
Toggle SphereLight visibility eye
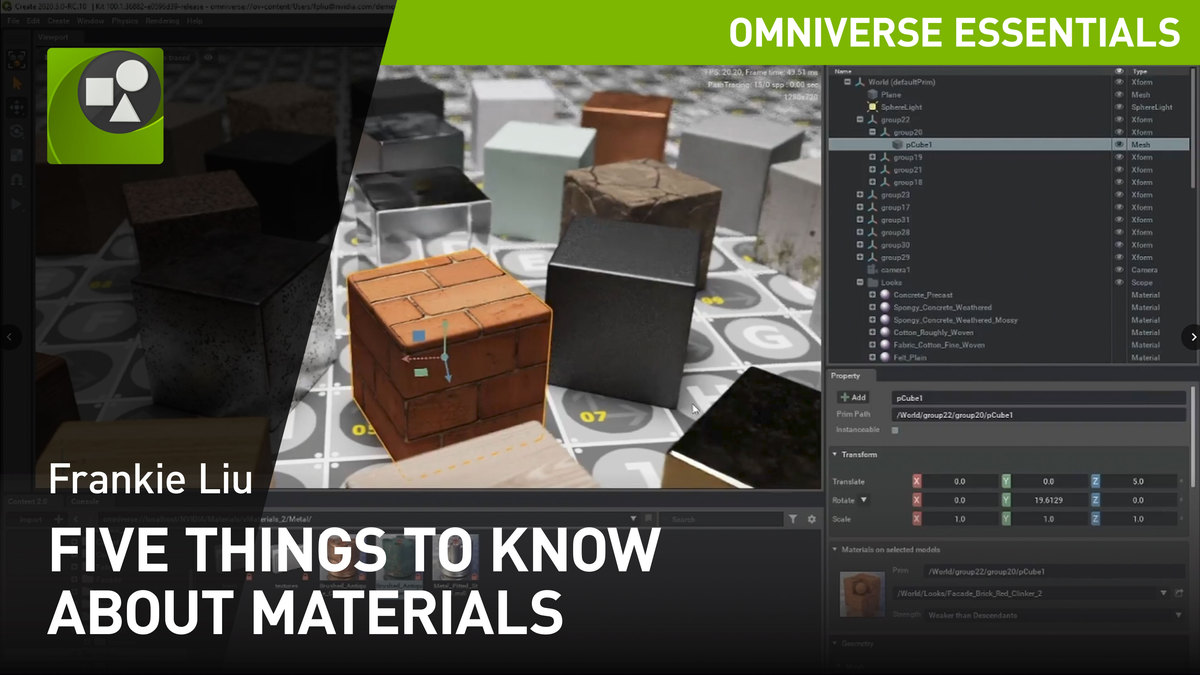[1119, 107]
